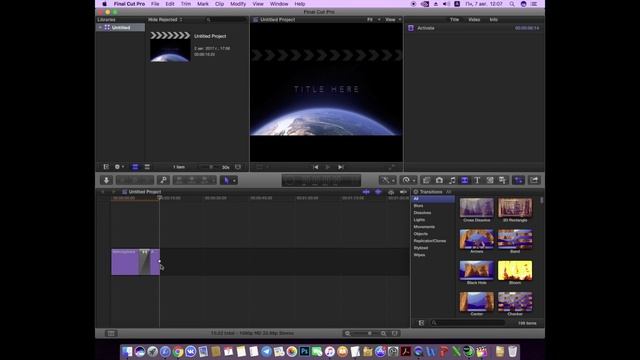640x360 pixels.
Task: Open the Mark menu
Action: (203, 4)
